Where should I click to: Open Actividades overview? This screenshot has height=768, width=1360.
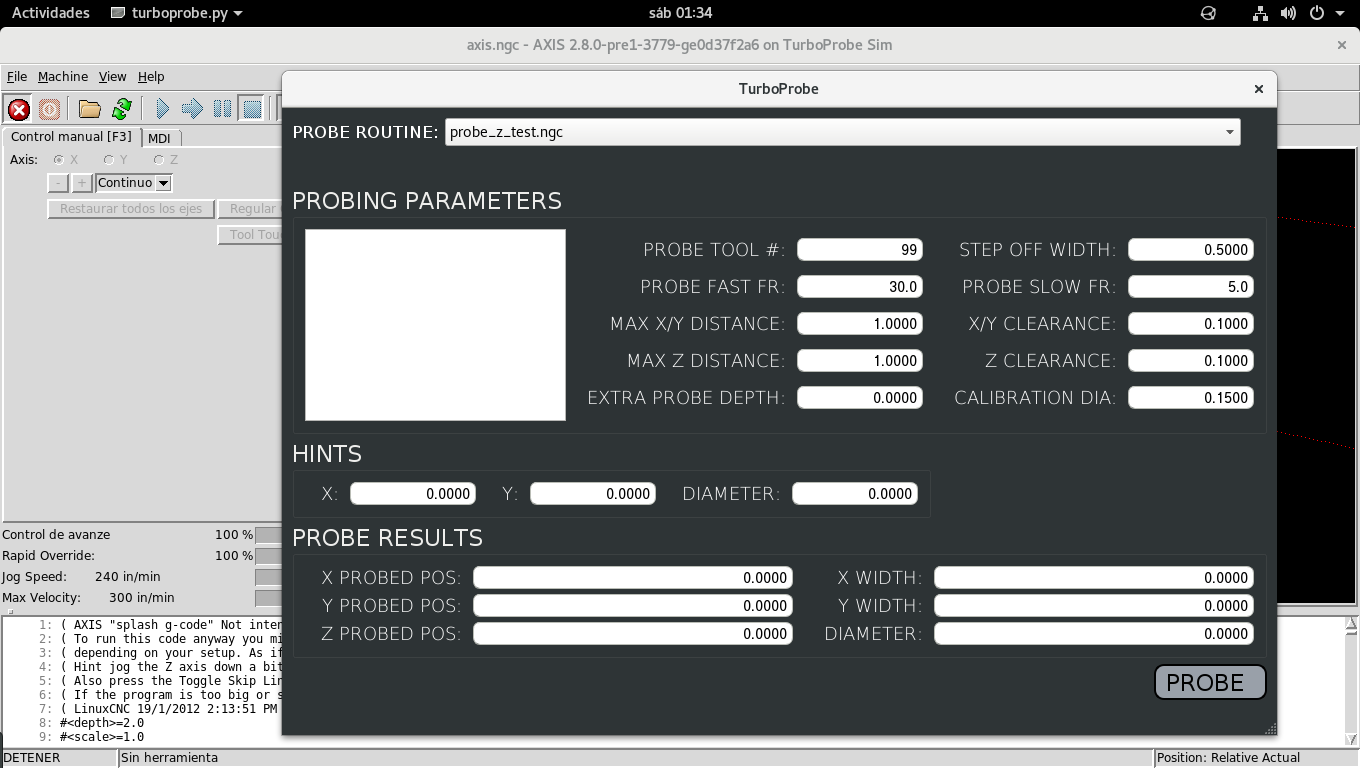point(50,13)
